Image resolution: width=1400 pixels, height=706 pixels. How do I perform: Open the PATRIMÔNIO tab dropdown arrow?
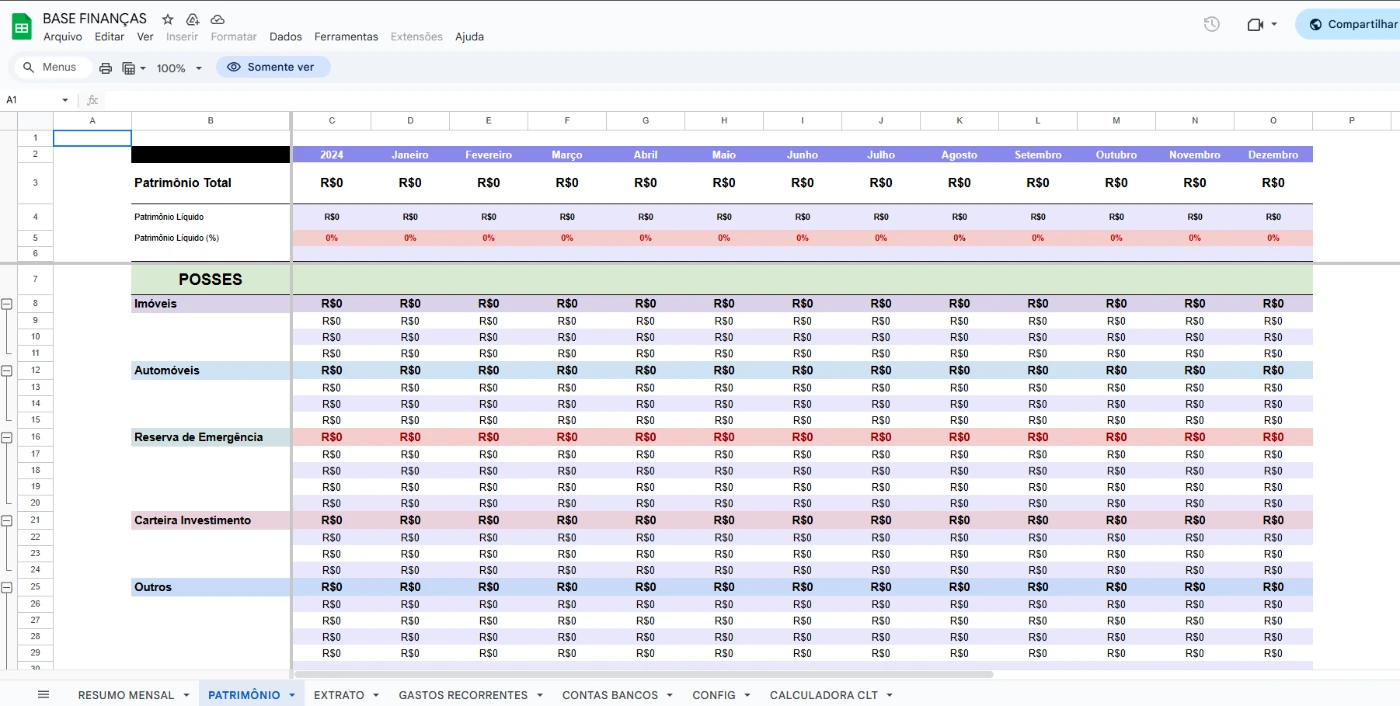coord(292,695)
